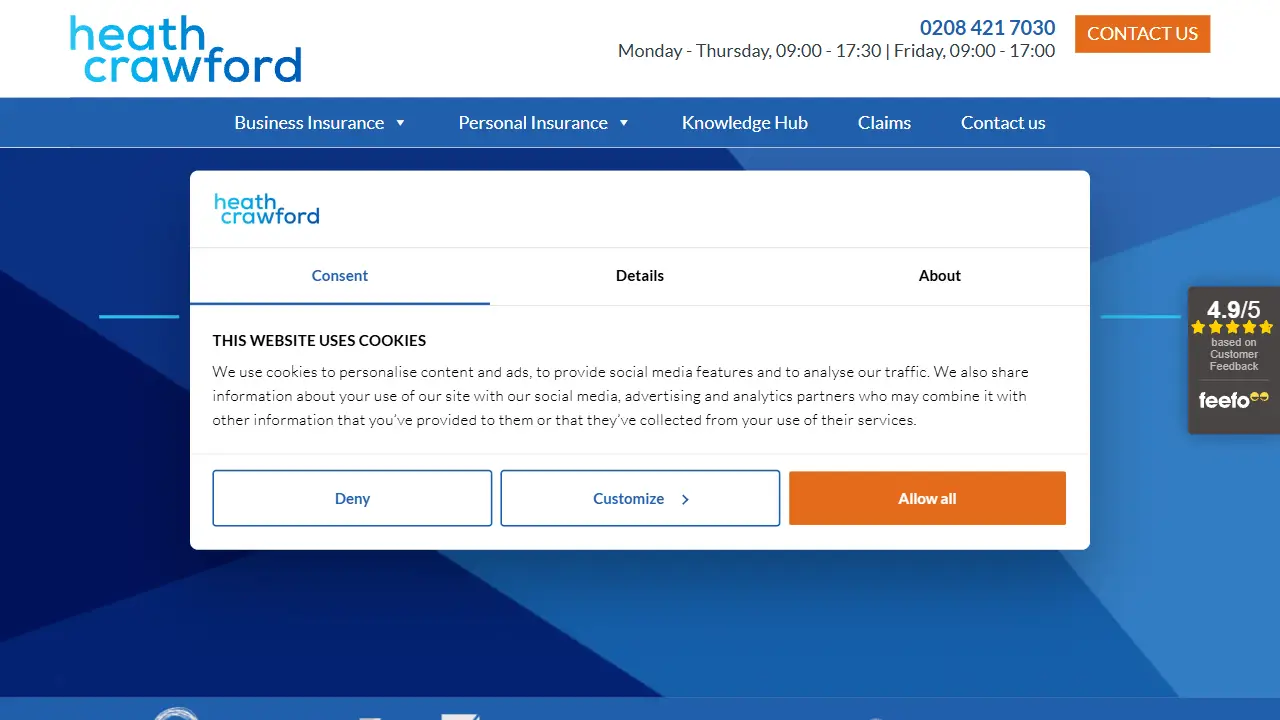Viewport: 1280px width, 720px height.
Task: Click the orange CONTACT US button
Action: point(1142,34)
